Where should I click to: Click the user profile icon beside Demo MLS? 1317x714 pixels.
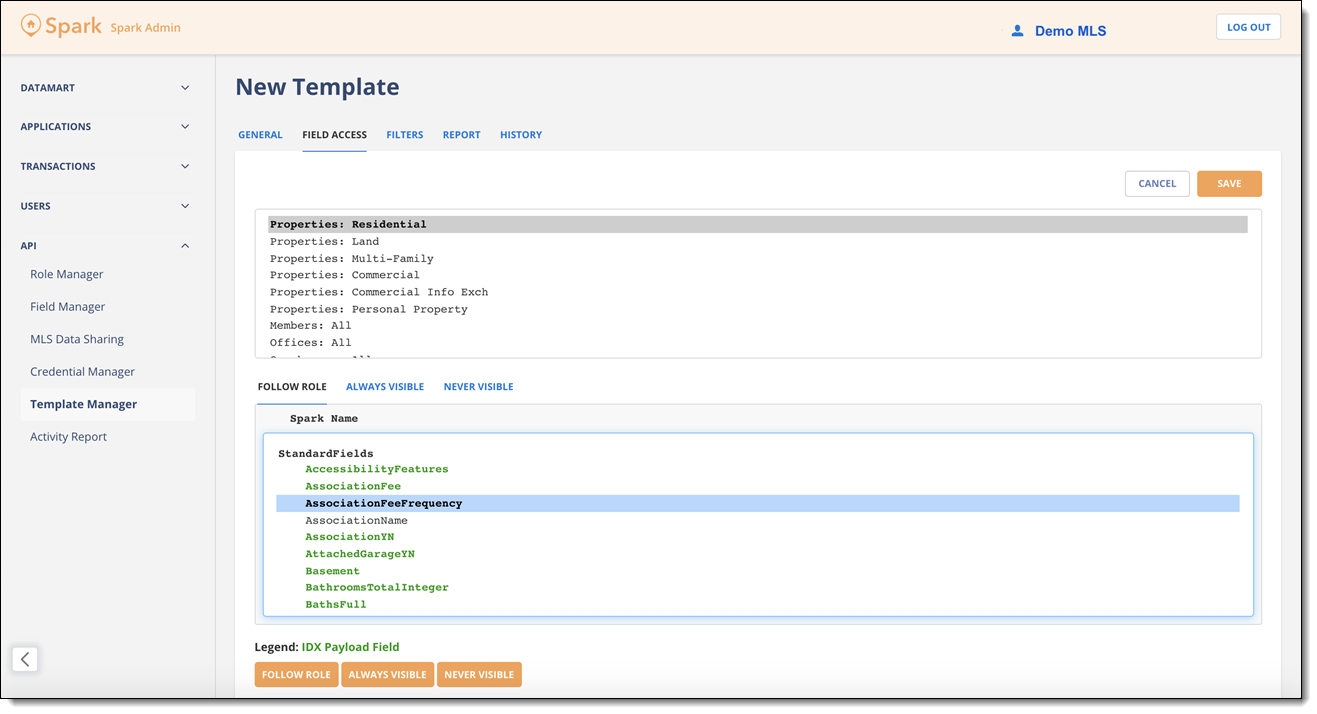1017,31
